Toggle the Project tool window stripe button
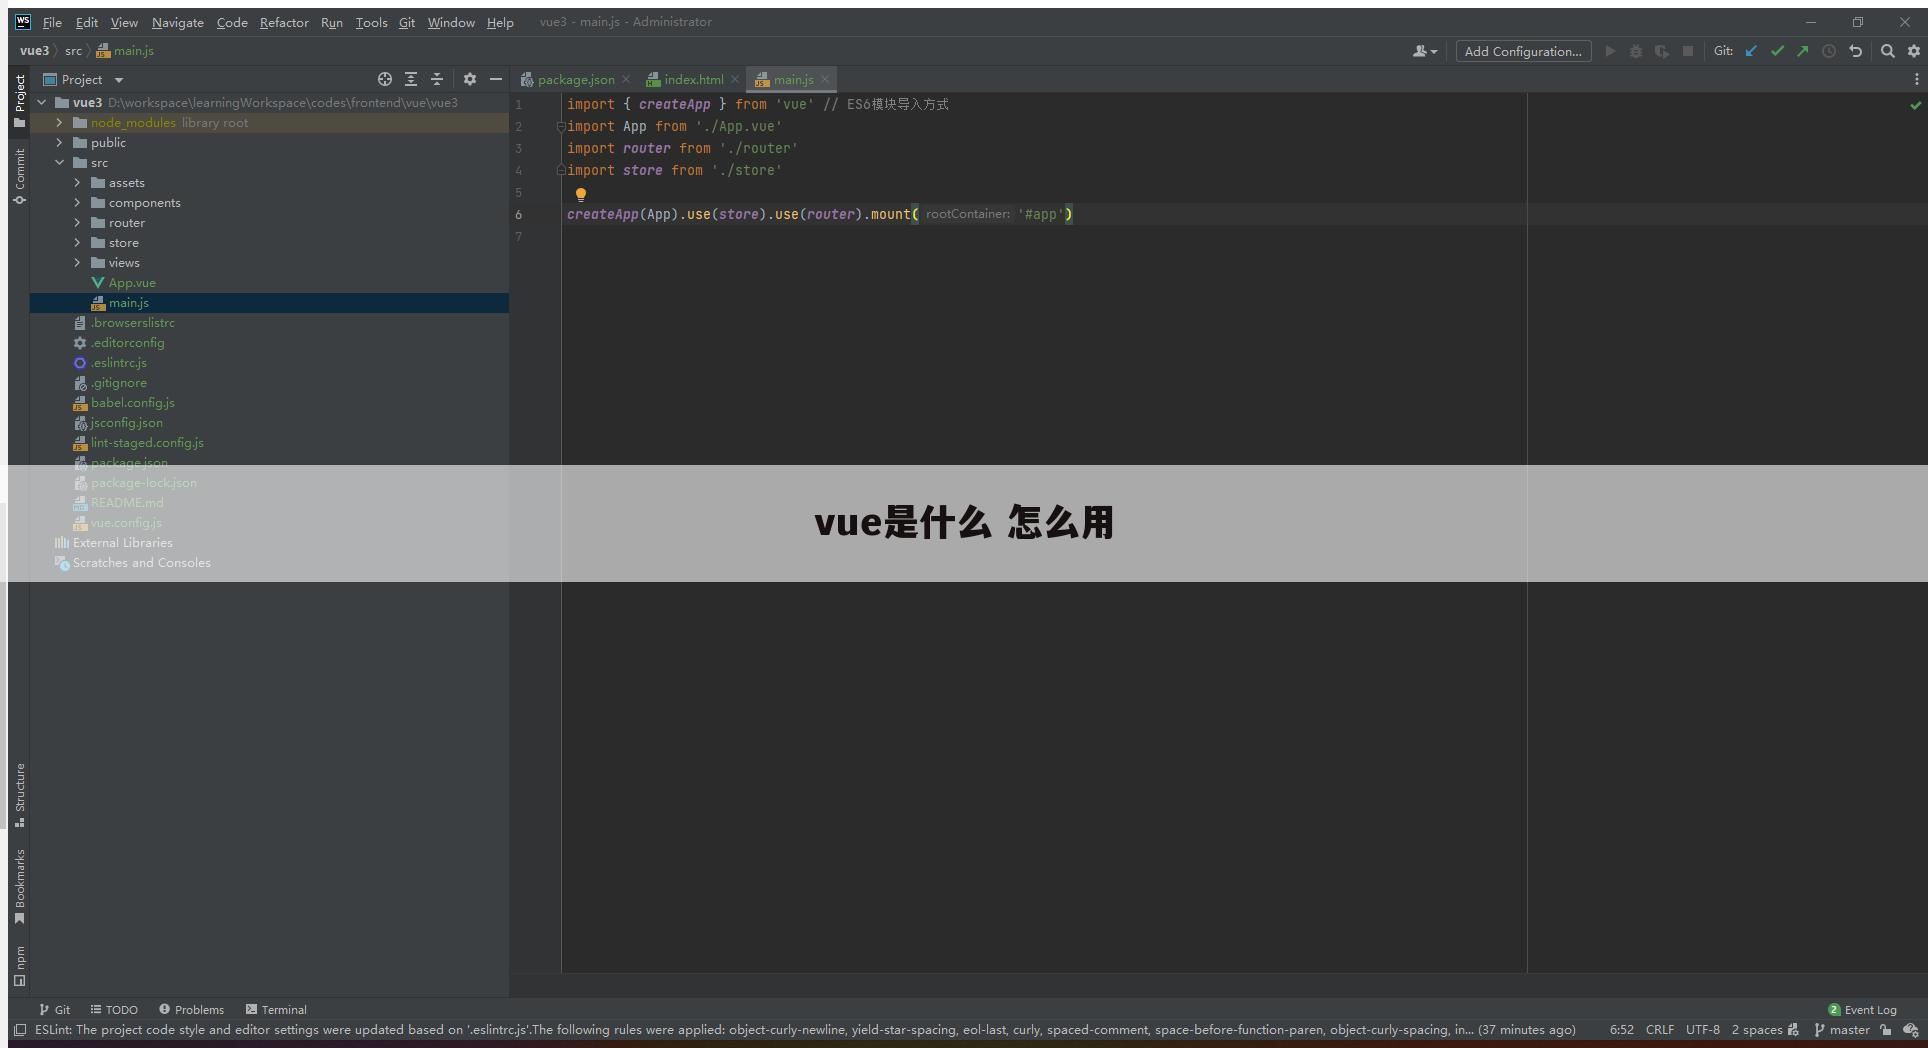 [x=19, y=100]
